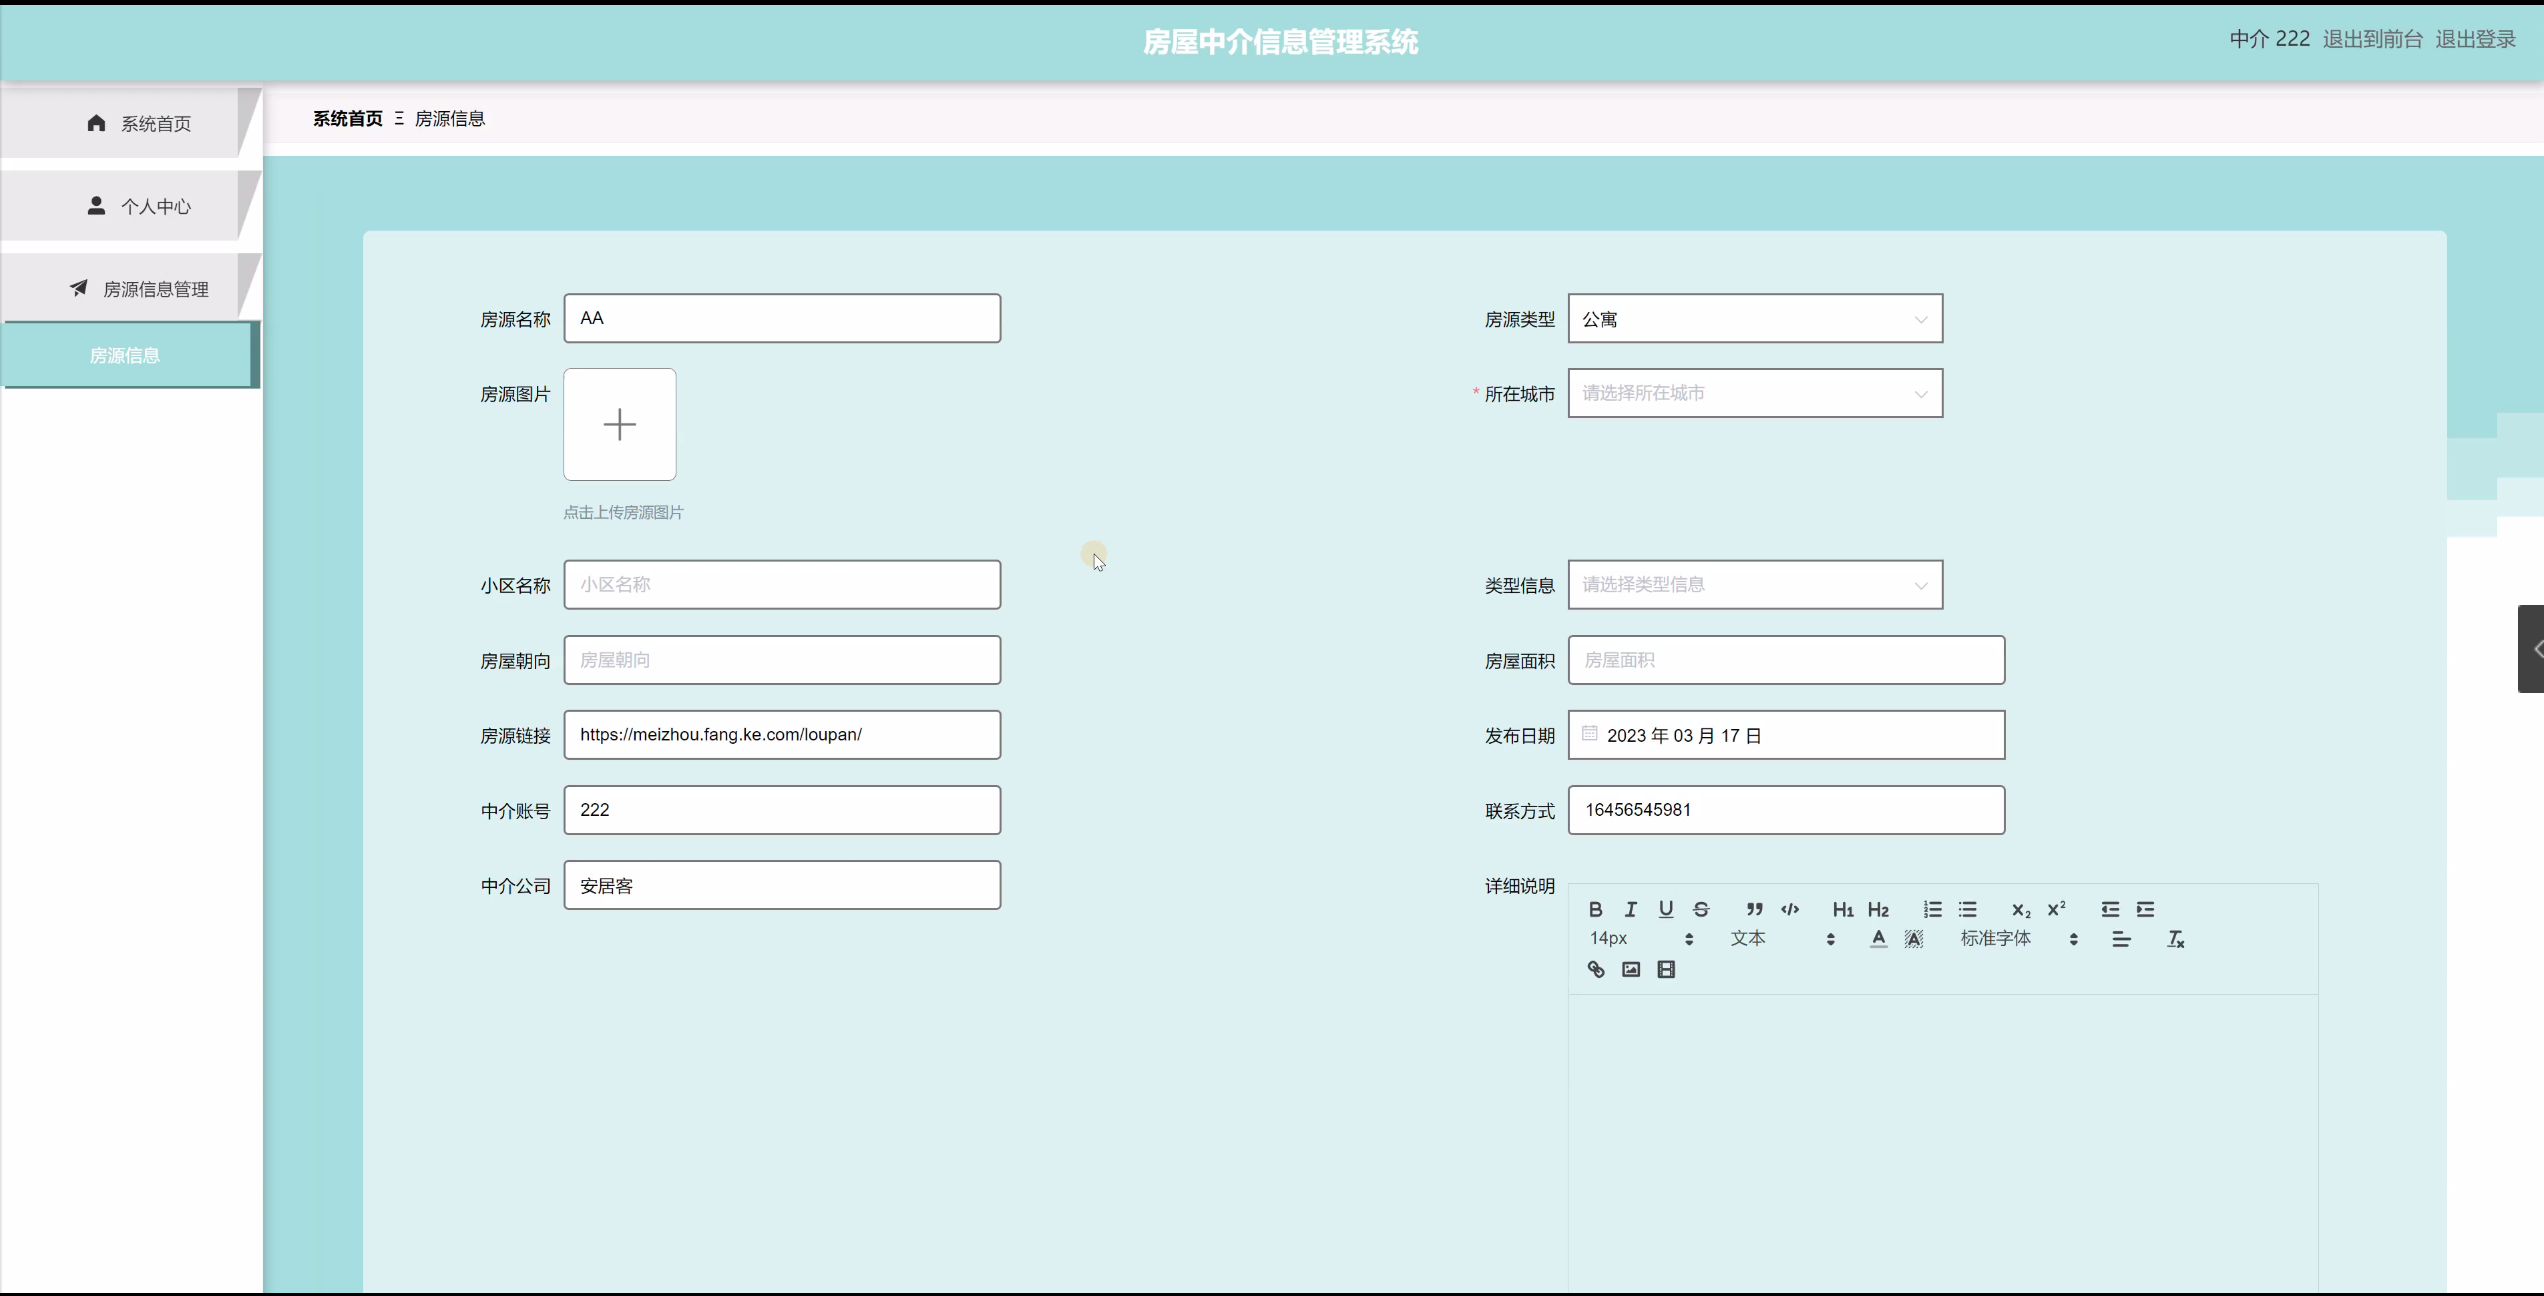Open the text color picker

[1878, 939]
